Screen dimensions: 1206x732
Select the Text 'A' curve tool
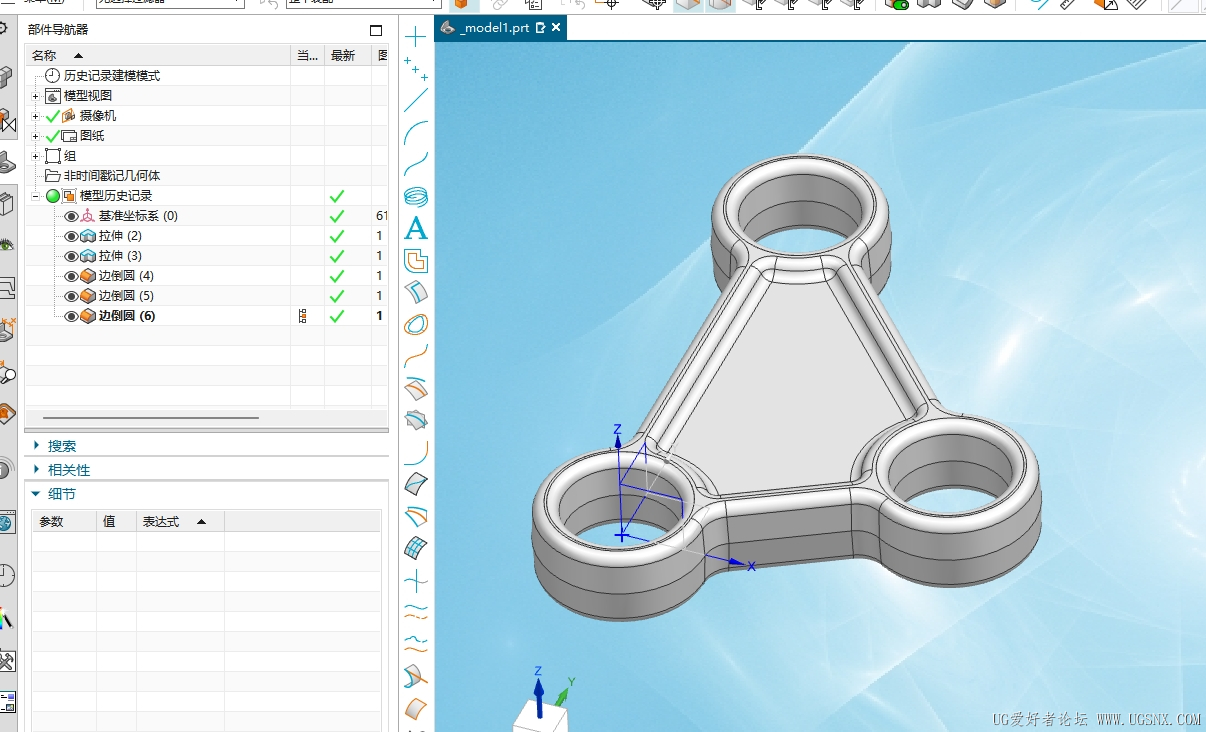pyautogui.click(x=416, y=229)
